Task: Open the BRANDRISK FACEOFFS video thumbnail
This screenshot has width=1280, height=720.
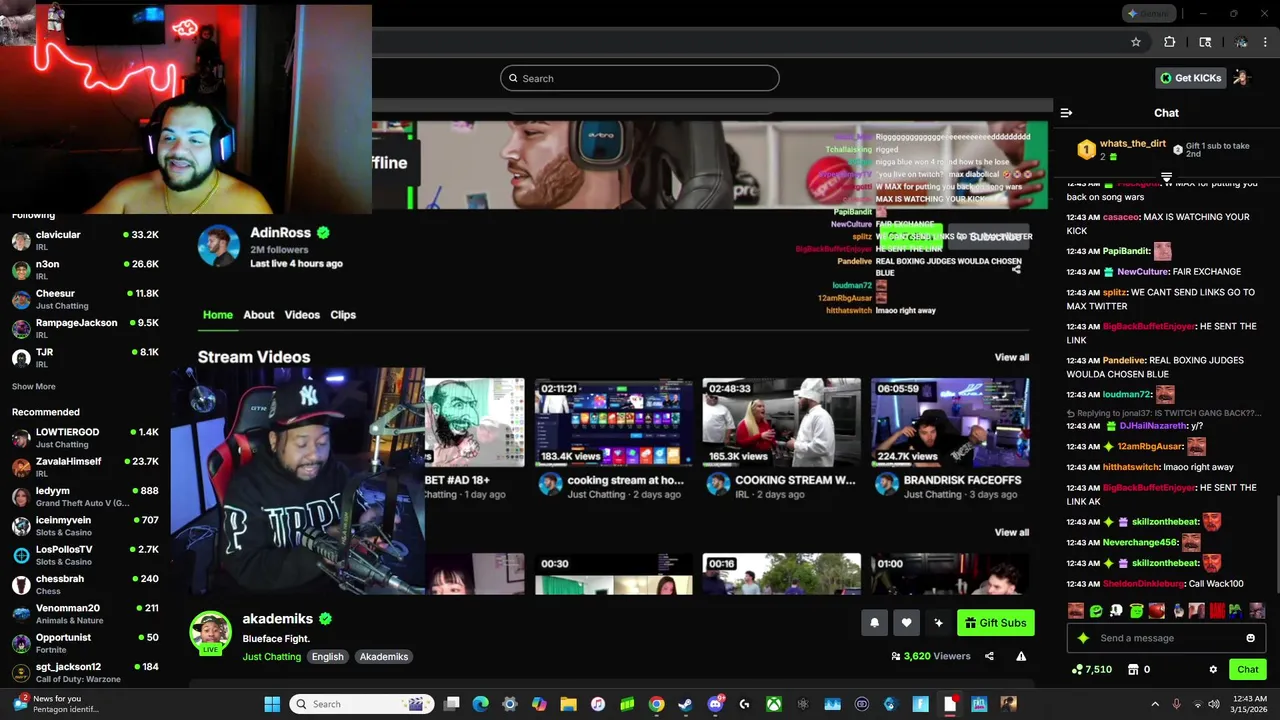Action: (x=950, y=422)
